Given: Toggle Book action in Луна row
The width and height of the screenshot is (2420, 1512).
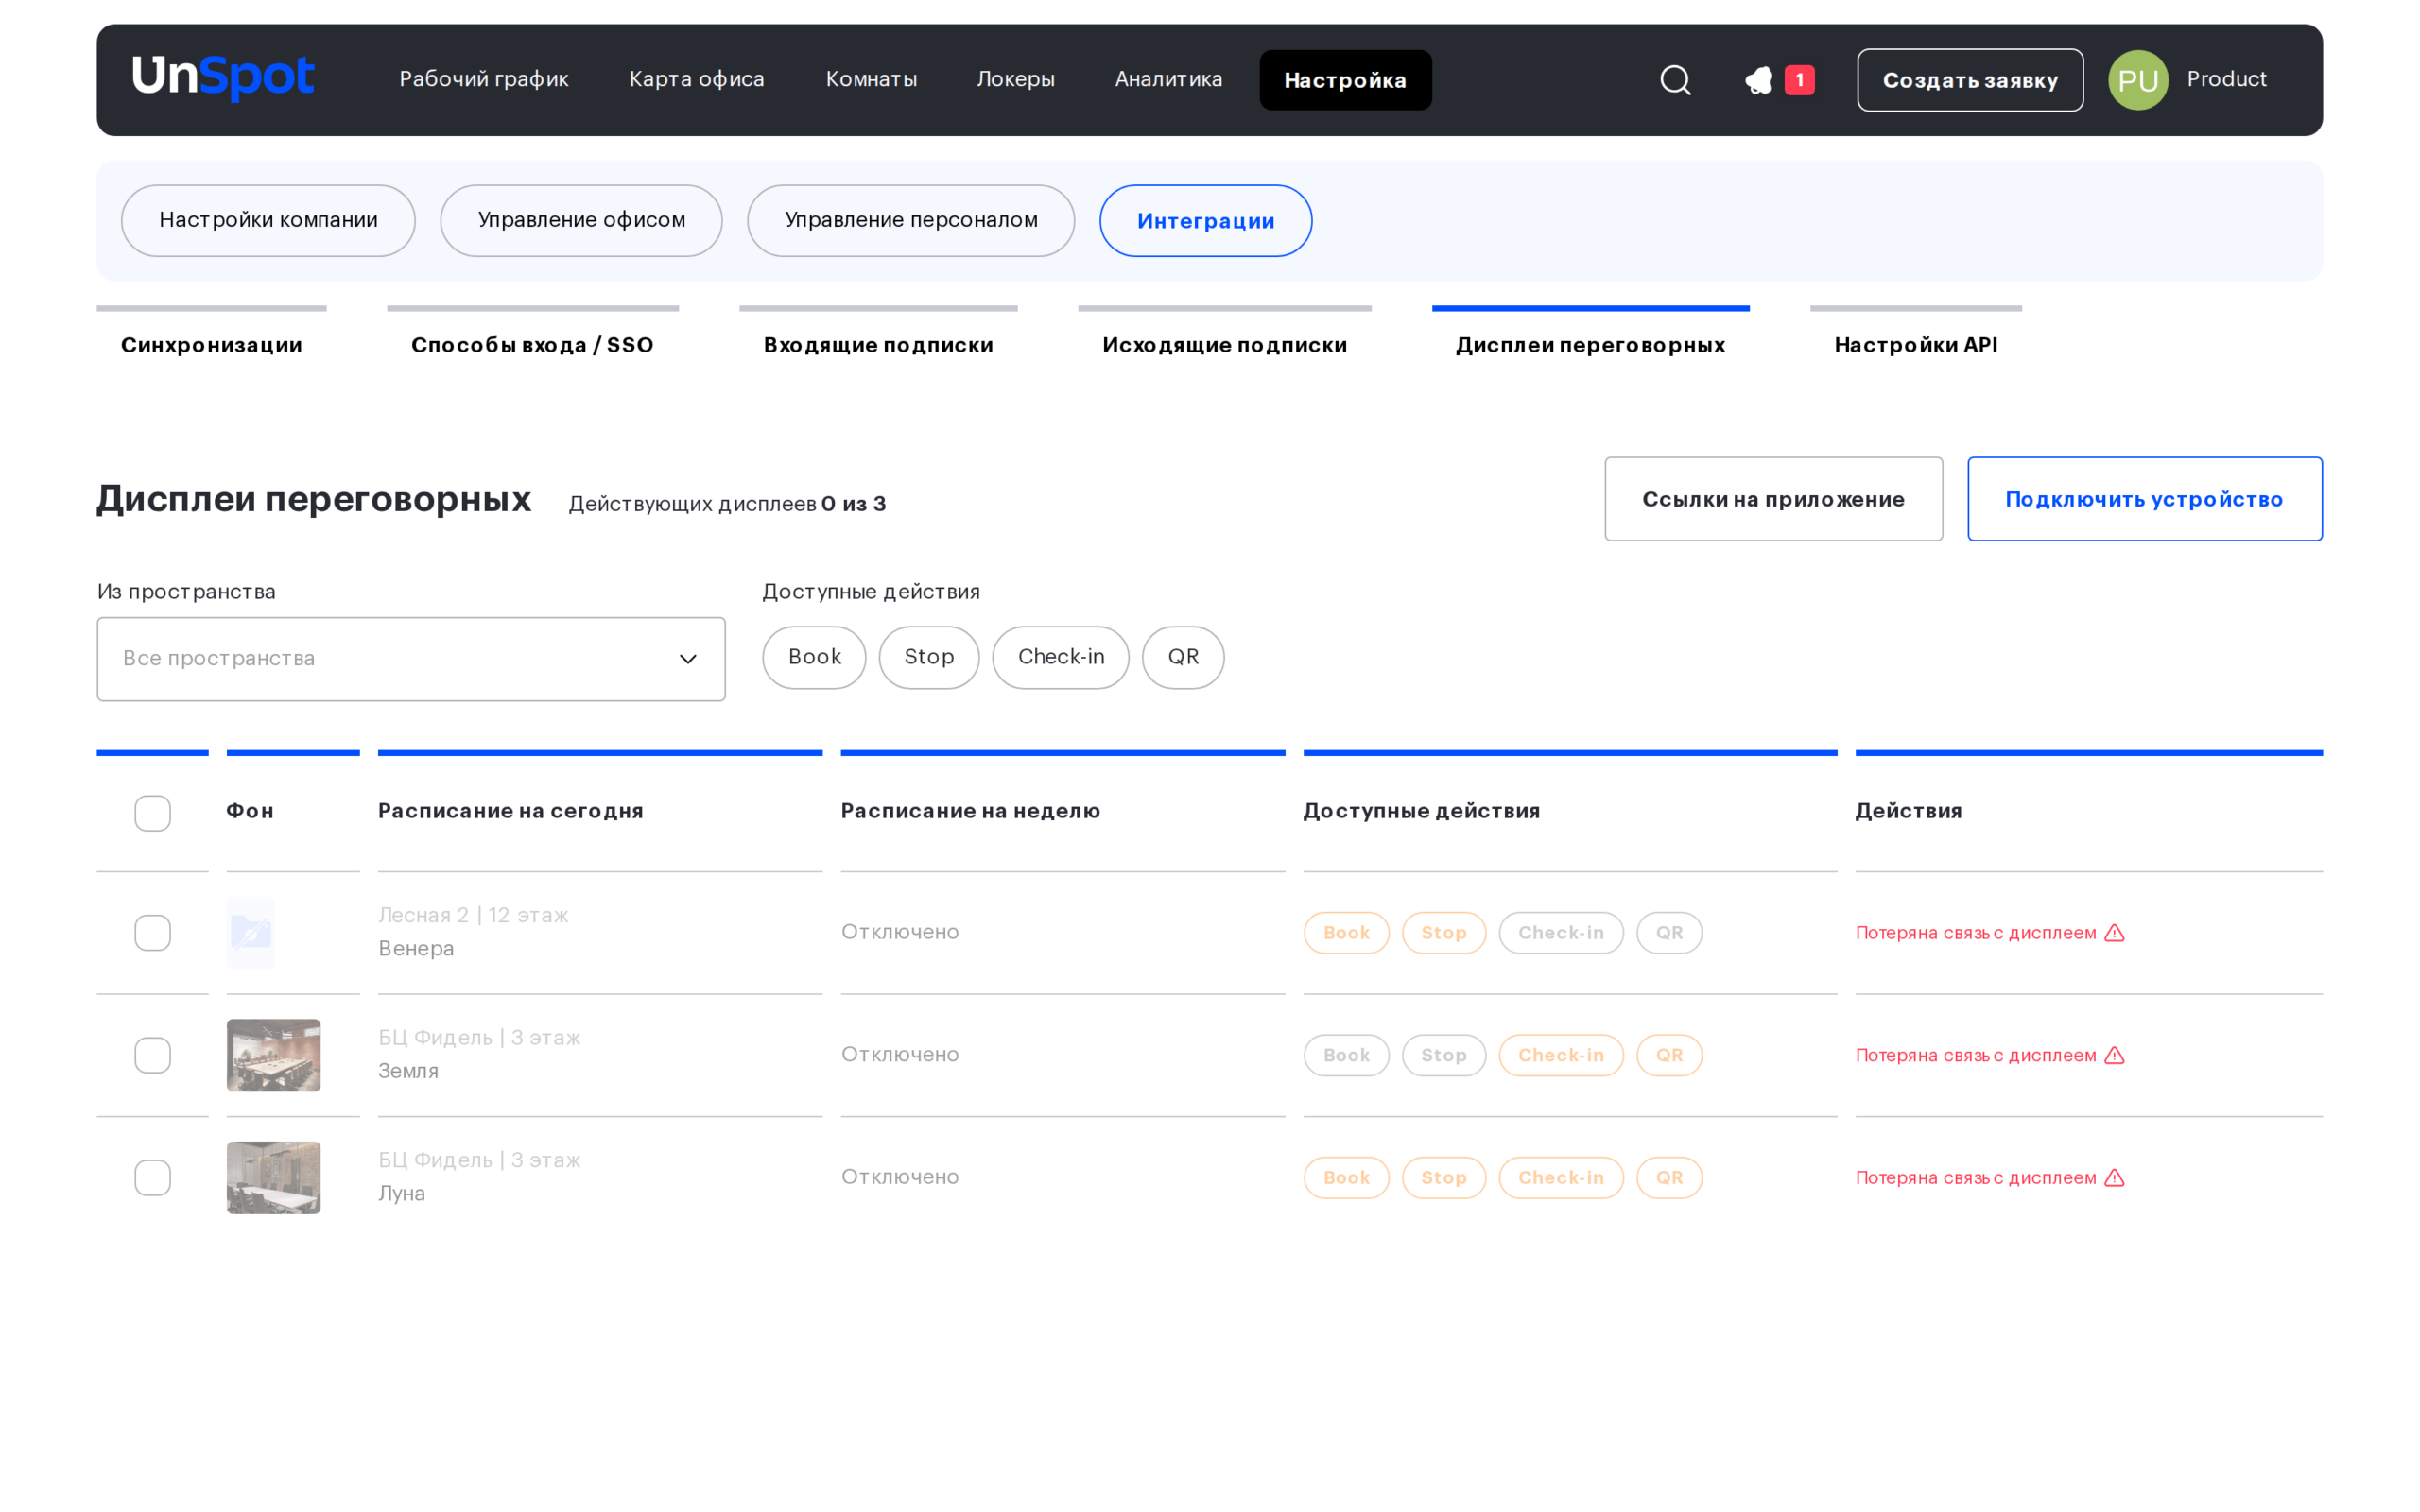Looking at the screenshot, I should (x=1346, y=1178).
